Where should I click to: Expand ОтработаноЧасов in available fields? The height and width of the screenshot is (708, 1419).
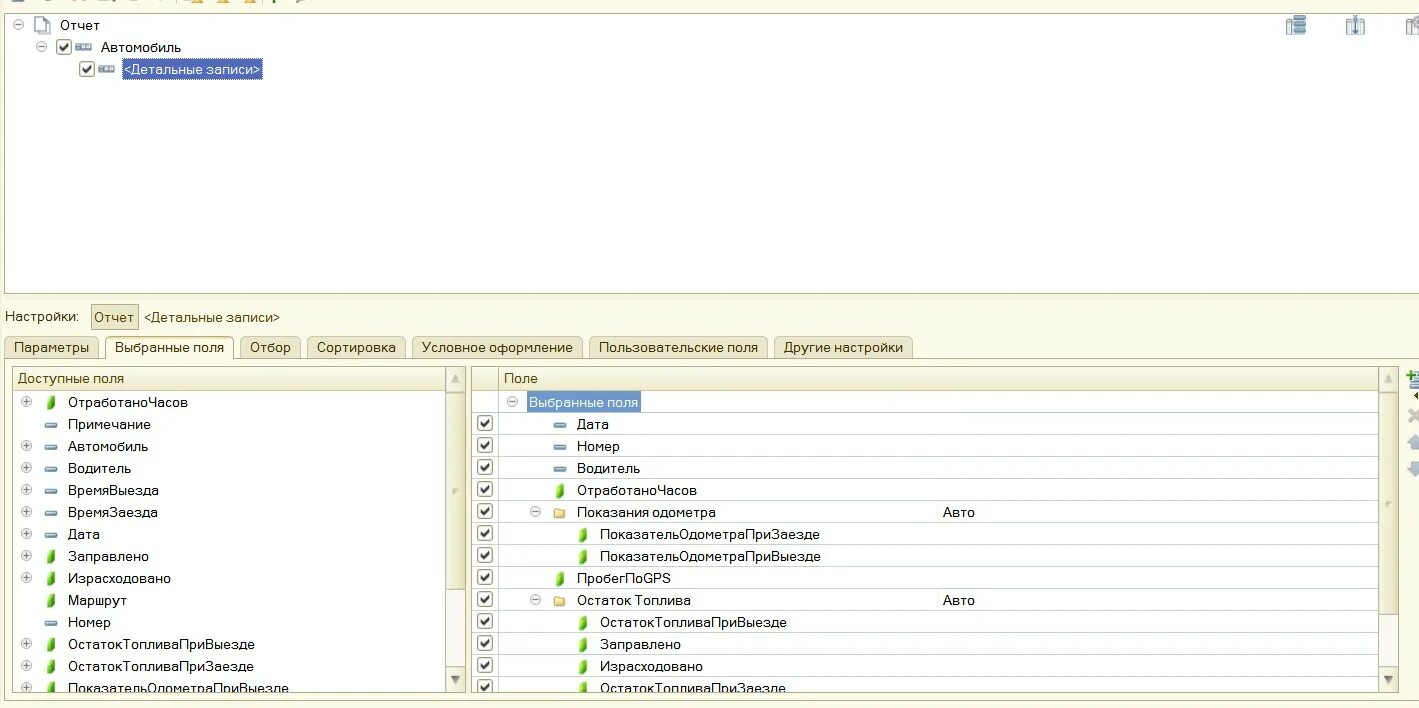(26, 402)
